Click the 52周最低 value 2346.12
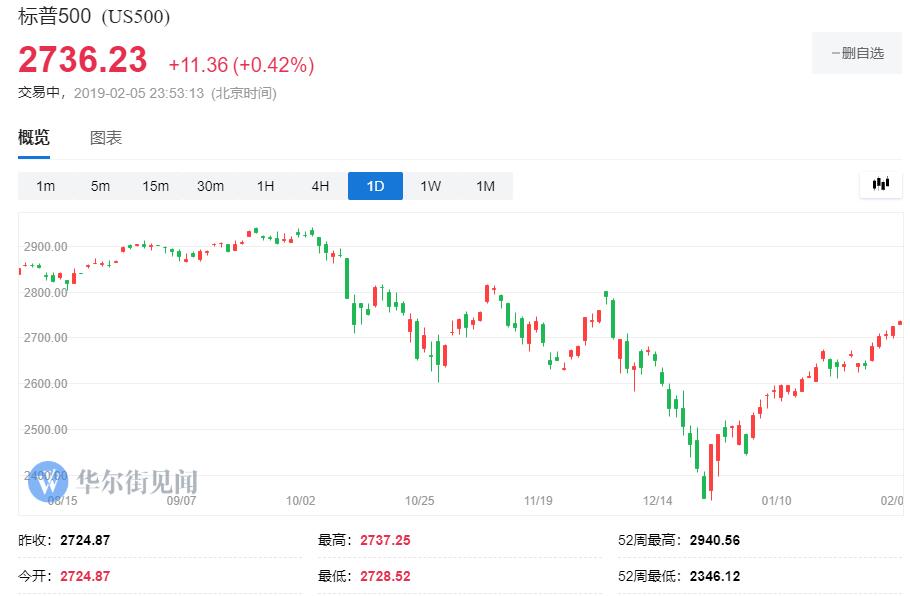The width and height of the screenshot is (910, 596). 715,576
